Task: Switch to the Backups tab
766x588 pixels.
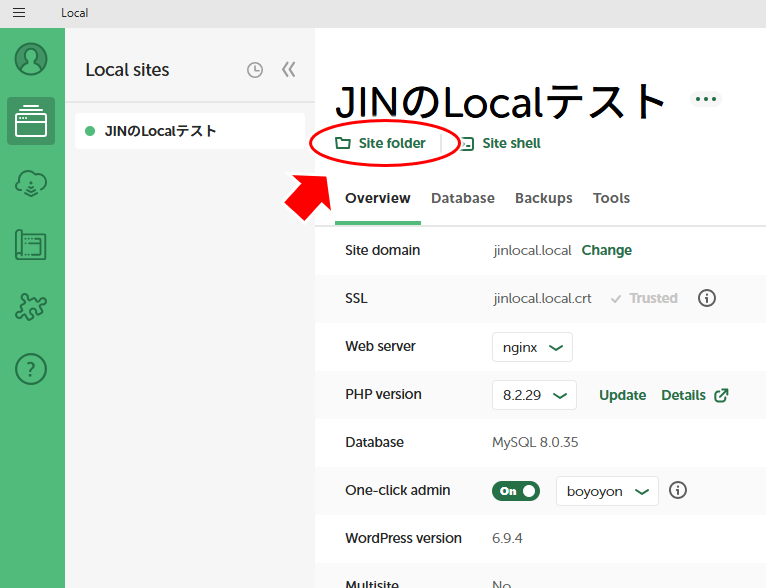Action: [543, 198]
